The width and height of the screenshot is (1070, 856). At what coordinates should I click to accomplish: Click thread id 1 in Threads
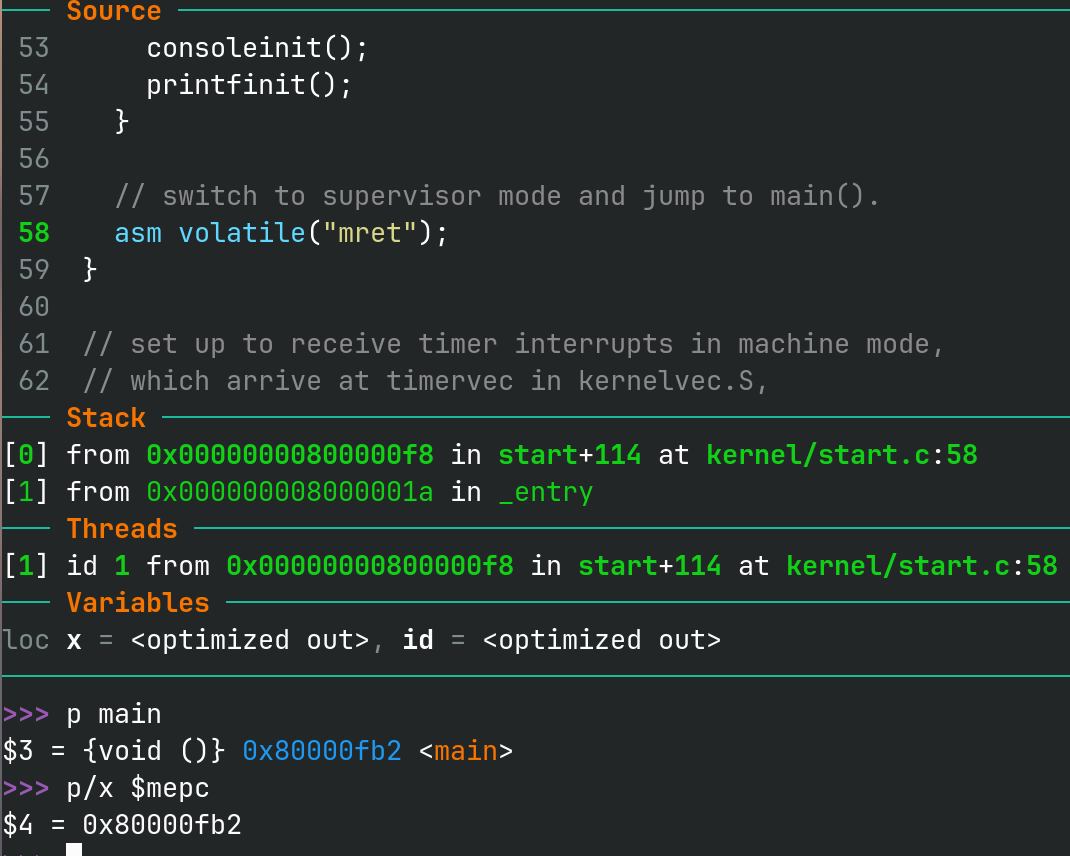pos(122,566)
